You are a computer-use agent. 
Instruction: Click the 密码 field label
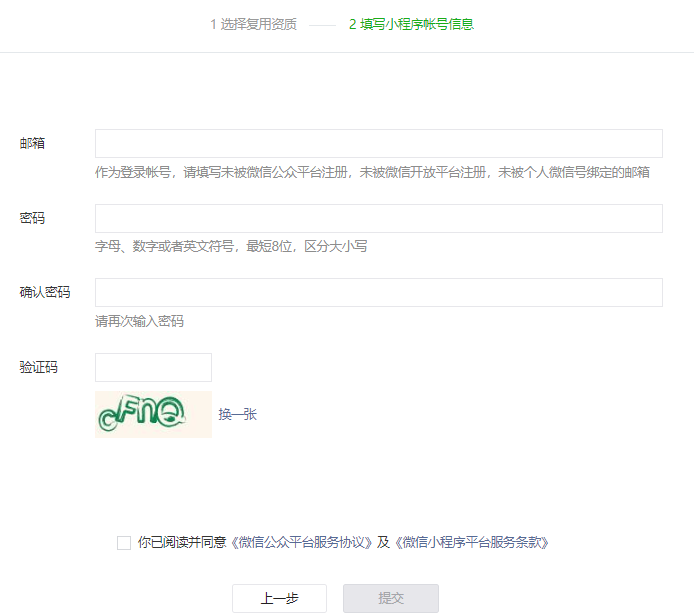(32, 218)
